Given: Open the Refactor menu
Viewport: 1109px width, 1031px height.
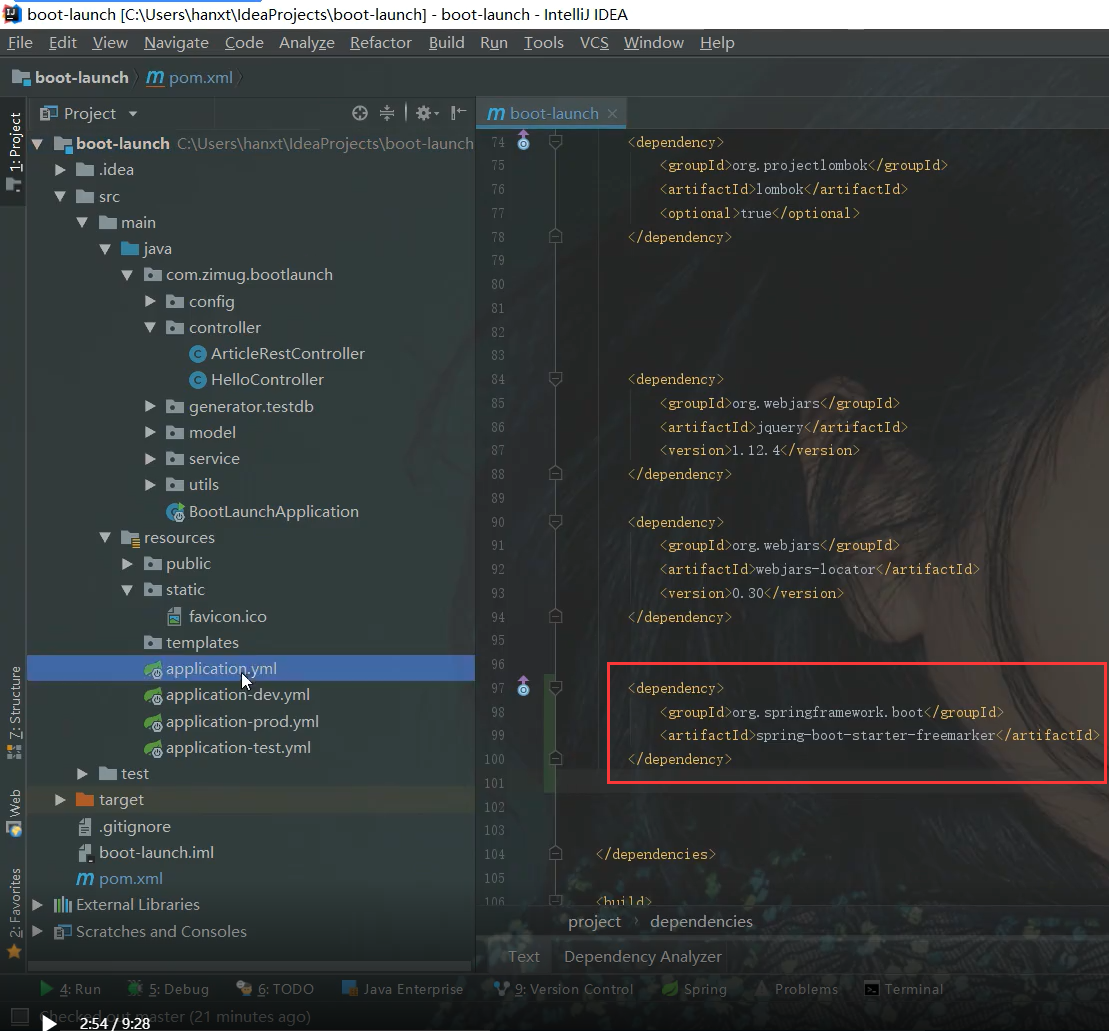Looking at the screenshot, I should (381, 42).
